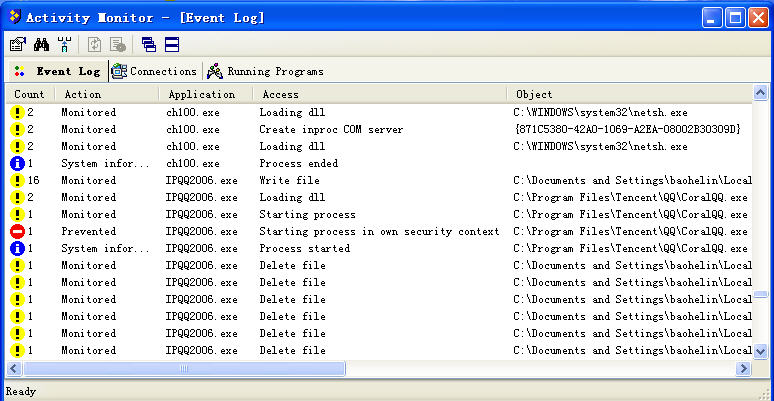Click warning icon on IPQQ2006.exe Loading dll row
Screen dimensions: 774x401
(17, 198)
